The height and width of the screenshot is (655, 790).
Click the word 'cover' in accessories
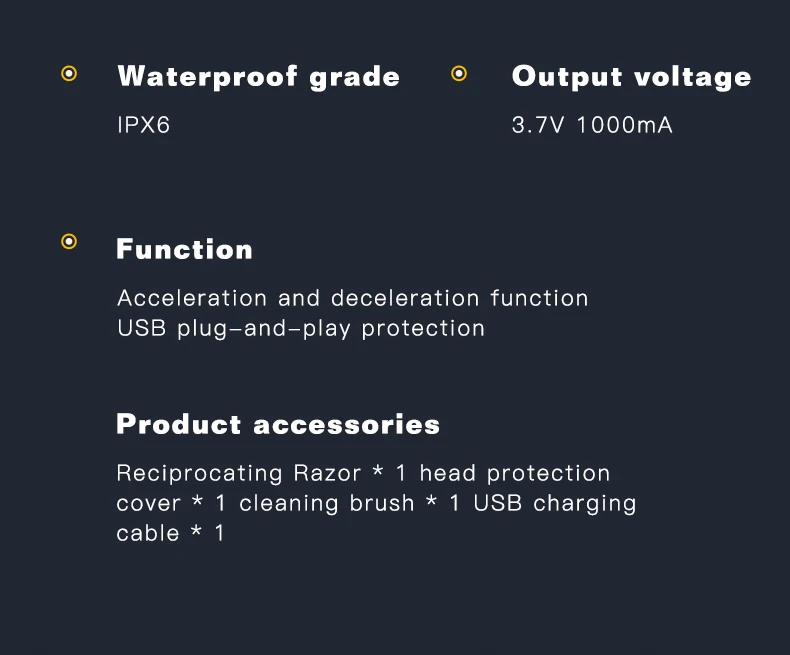tap(148, 503)
